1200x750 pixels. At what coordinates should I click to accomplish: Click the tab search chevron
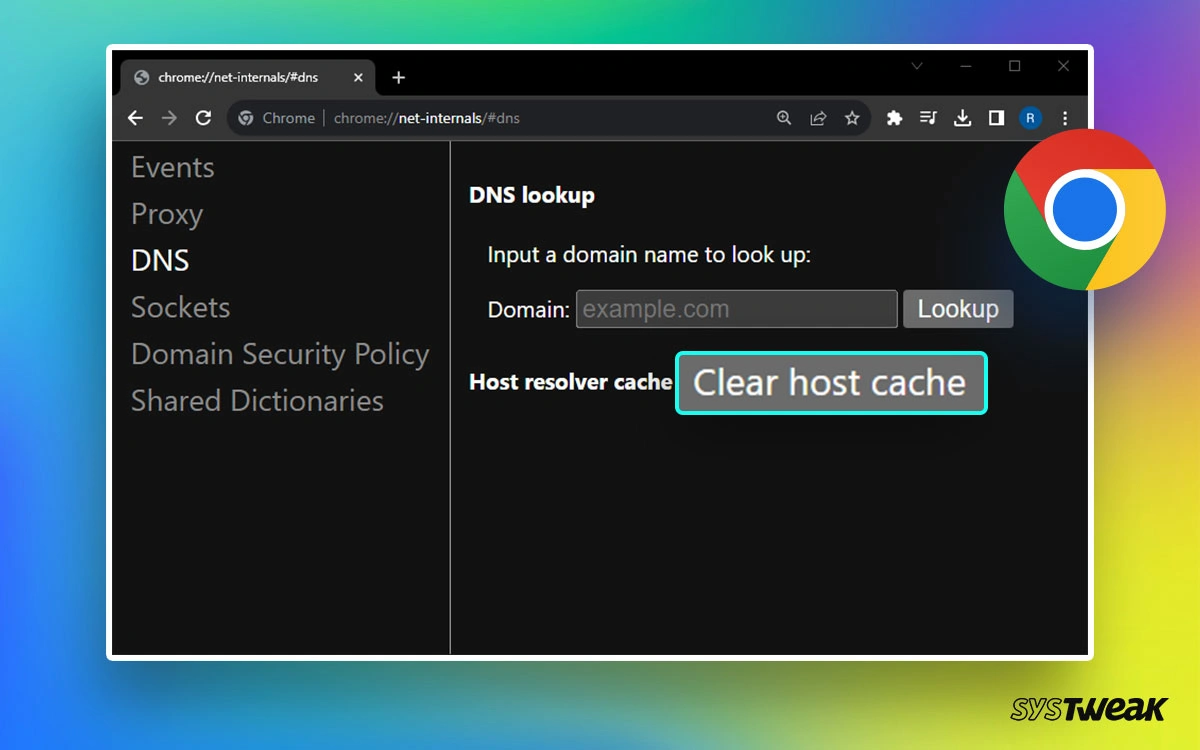[x=917, y=66]
